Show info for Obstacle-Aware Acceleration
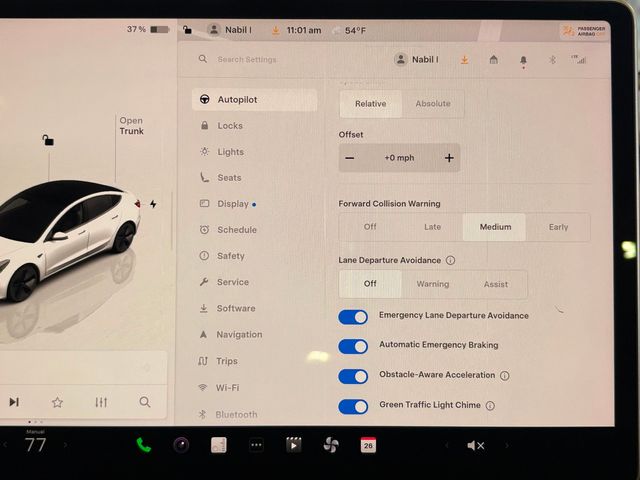Image resolution: width=640 pixels, height=480 pixels. tap(504, 376)
